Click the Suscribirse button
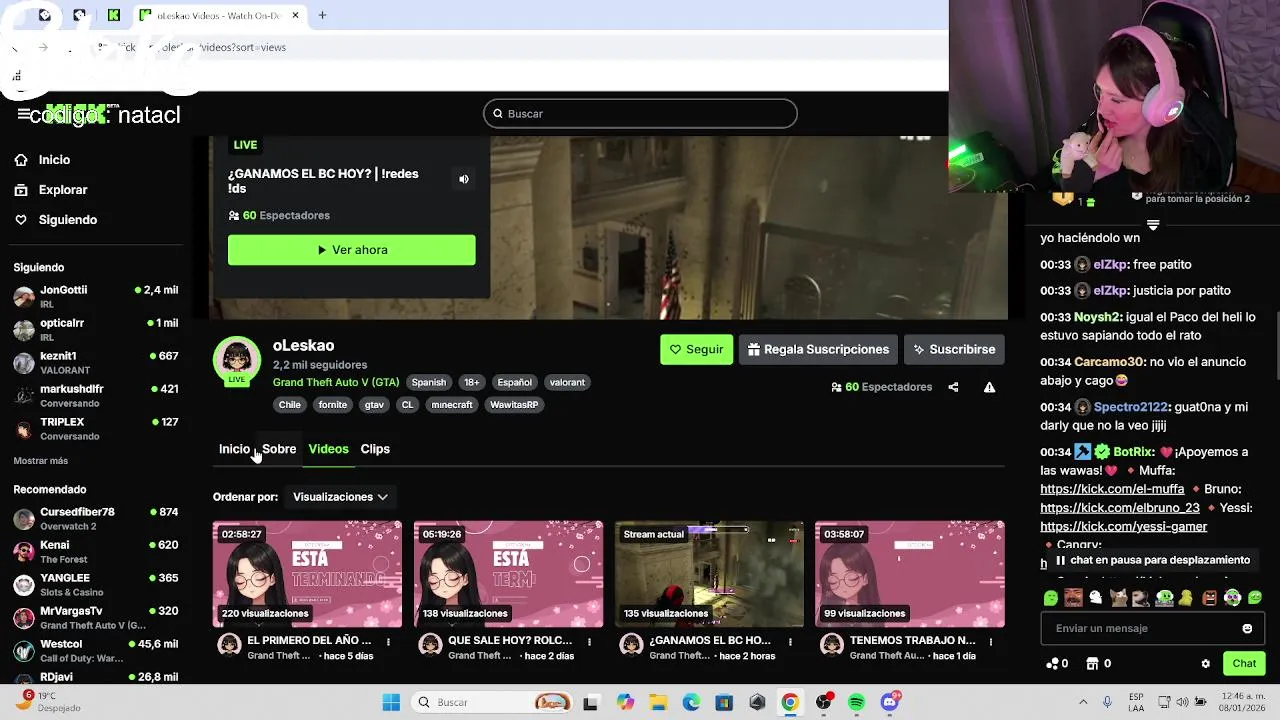 click(954, 349)
